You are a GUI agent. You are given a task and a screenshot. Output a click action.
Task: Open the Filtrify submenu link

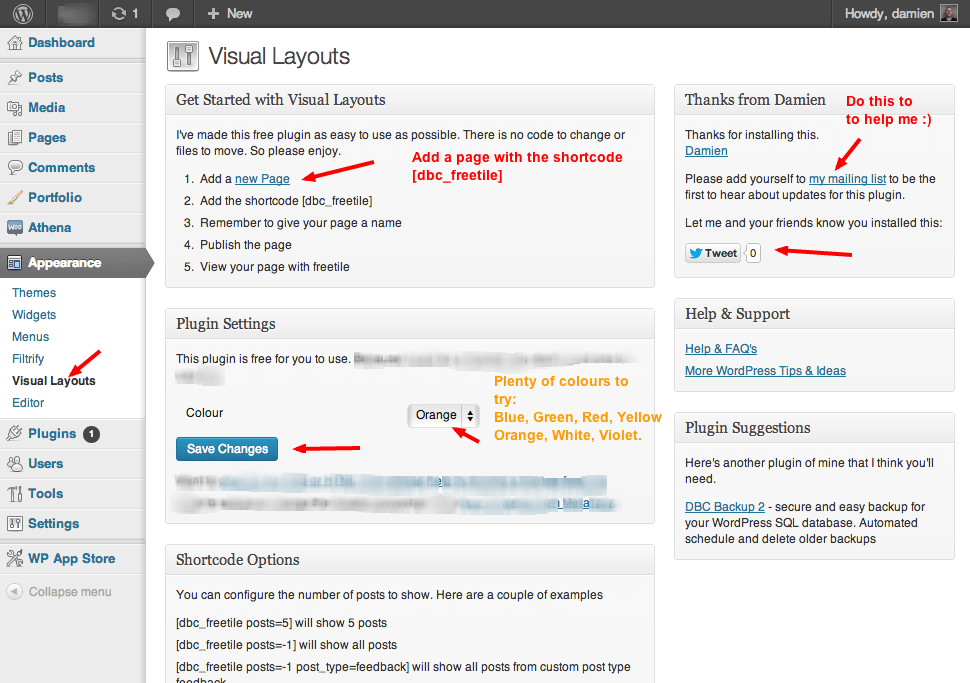tap(28, 359)
